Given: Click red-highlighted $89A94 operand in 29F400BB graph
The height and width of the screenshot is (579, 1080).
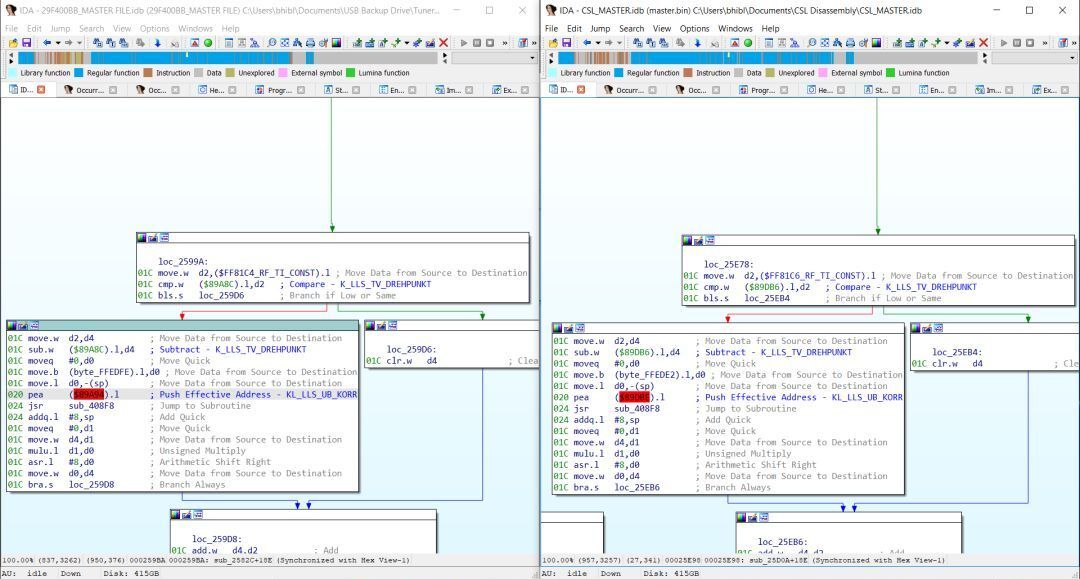Looking at the screenshot, I should point(88,394).
